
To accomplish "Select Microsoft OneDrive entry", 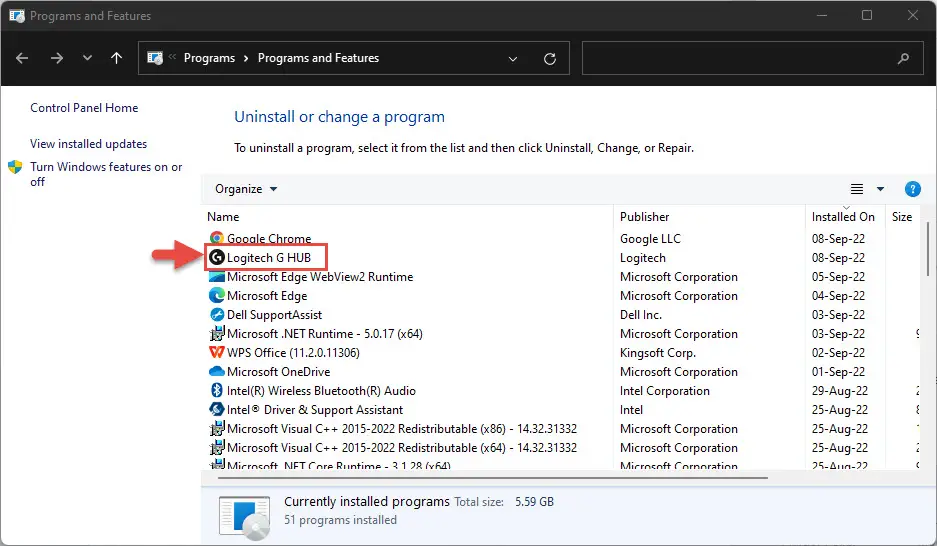I will coord(278,372).
